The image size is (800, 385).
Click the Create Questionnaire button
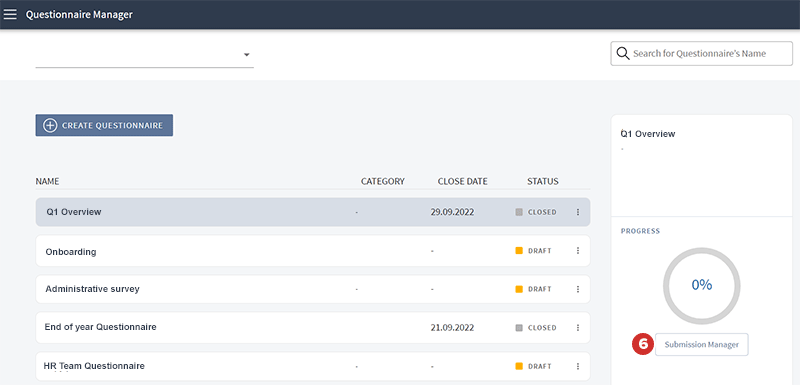point(104,125)
